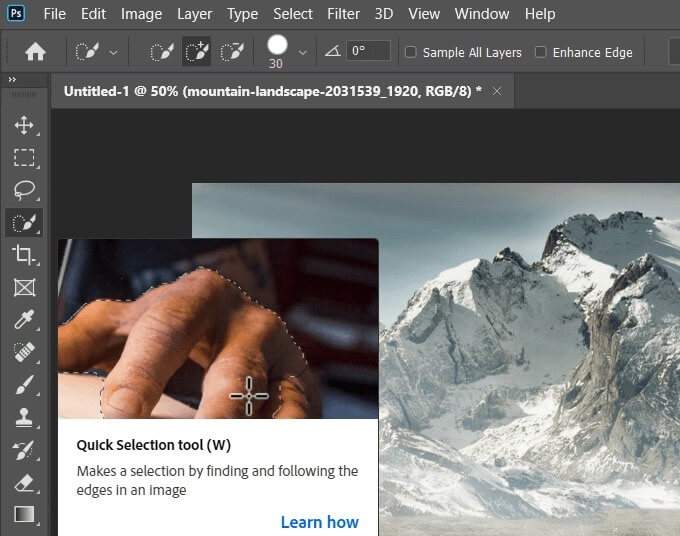This screenshot has width=680, height=536.
Task: Choose Add to selection mode icon
Action: (196, 52)
